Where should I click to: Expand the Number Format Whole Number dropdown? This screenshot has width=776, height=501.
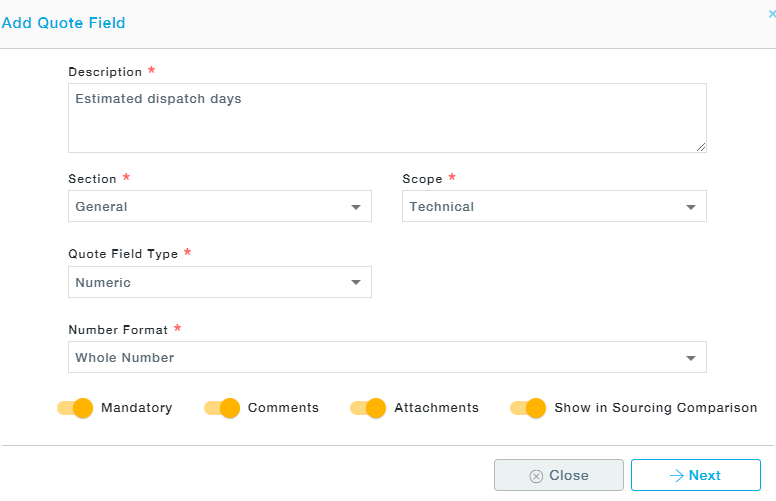point(388,357)
